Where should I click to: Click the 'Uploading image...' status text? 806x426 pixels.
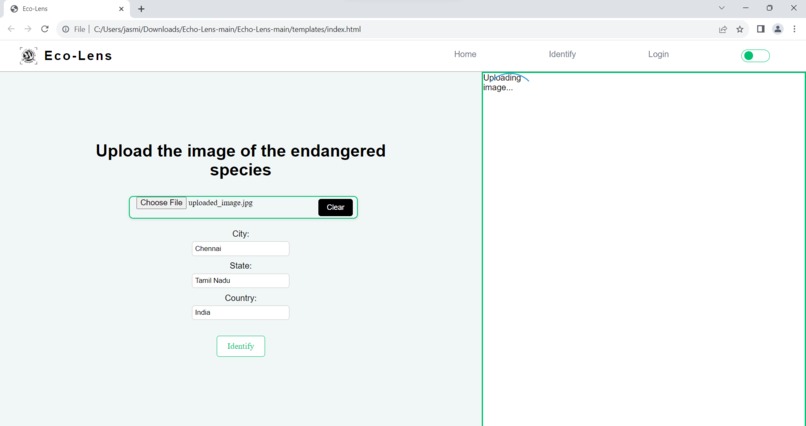[x=502, y=82]
